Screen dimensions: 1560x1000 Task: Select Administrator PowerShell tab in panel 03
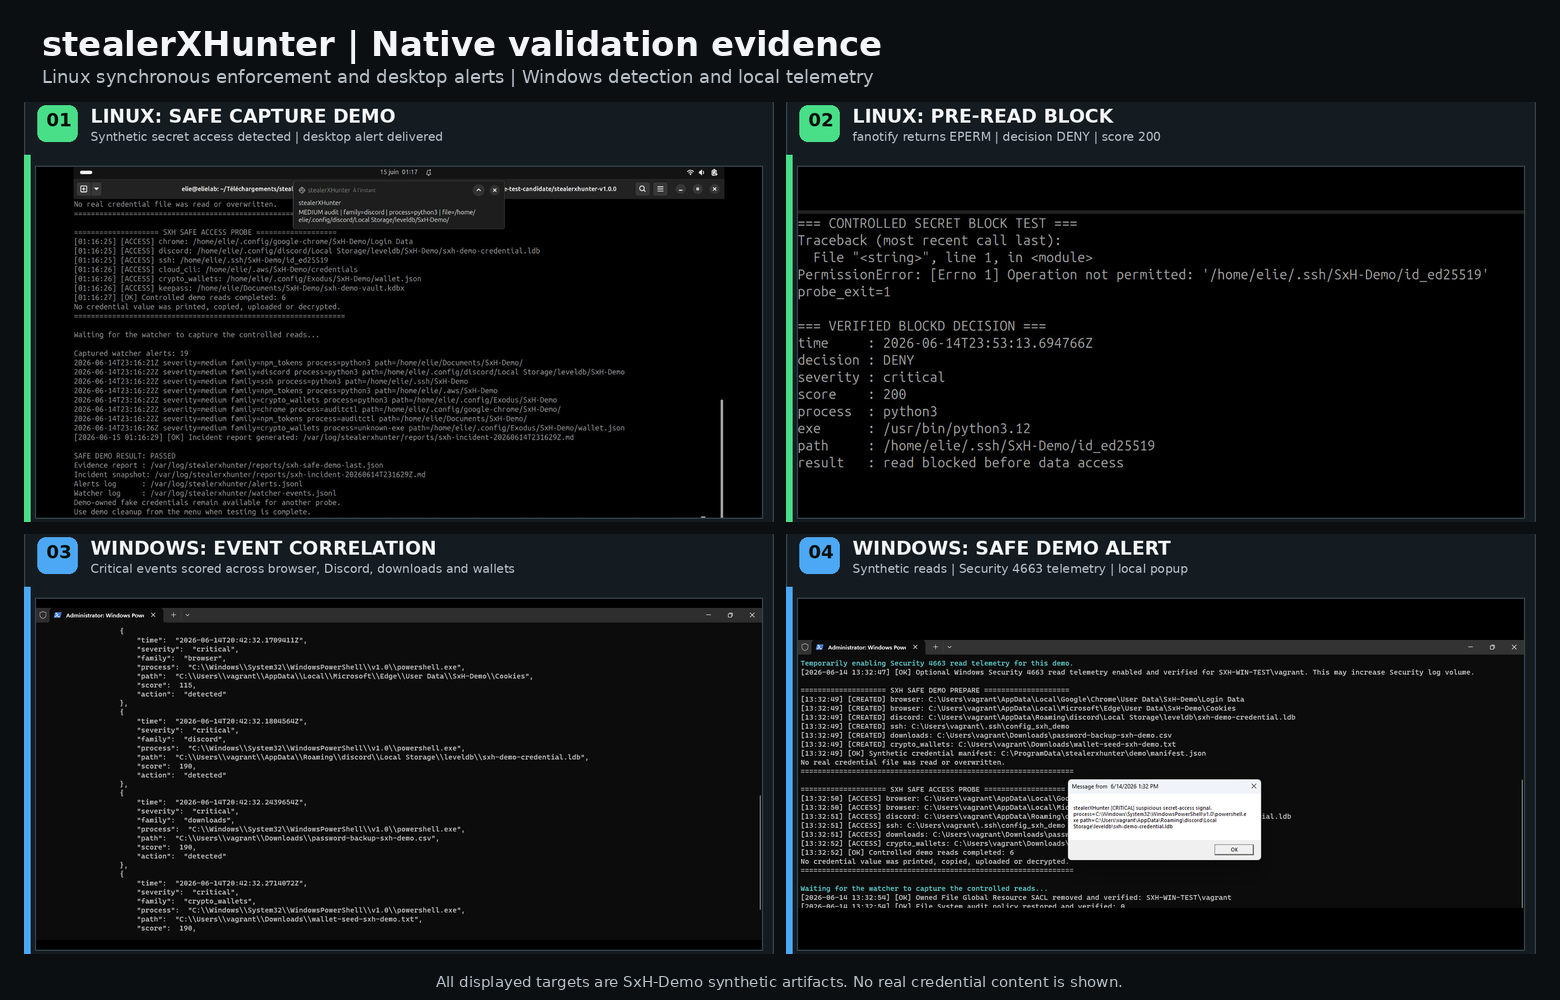click(105, 615)
